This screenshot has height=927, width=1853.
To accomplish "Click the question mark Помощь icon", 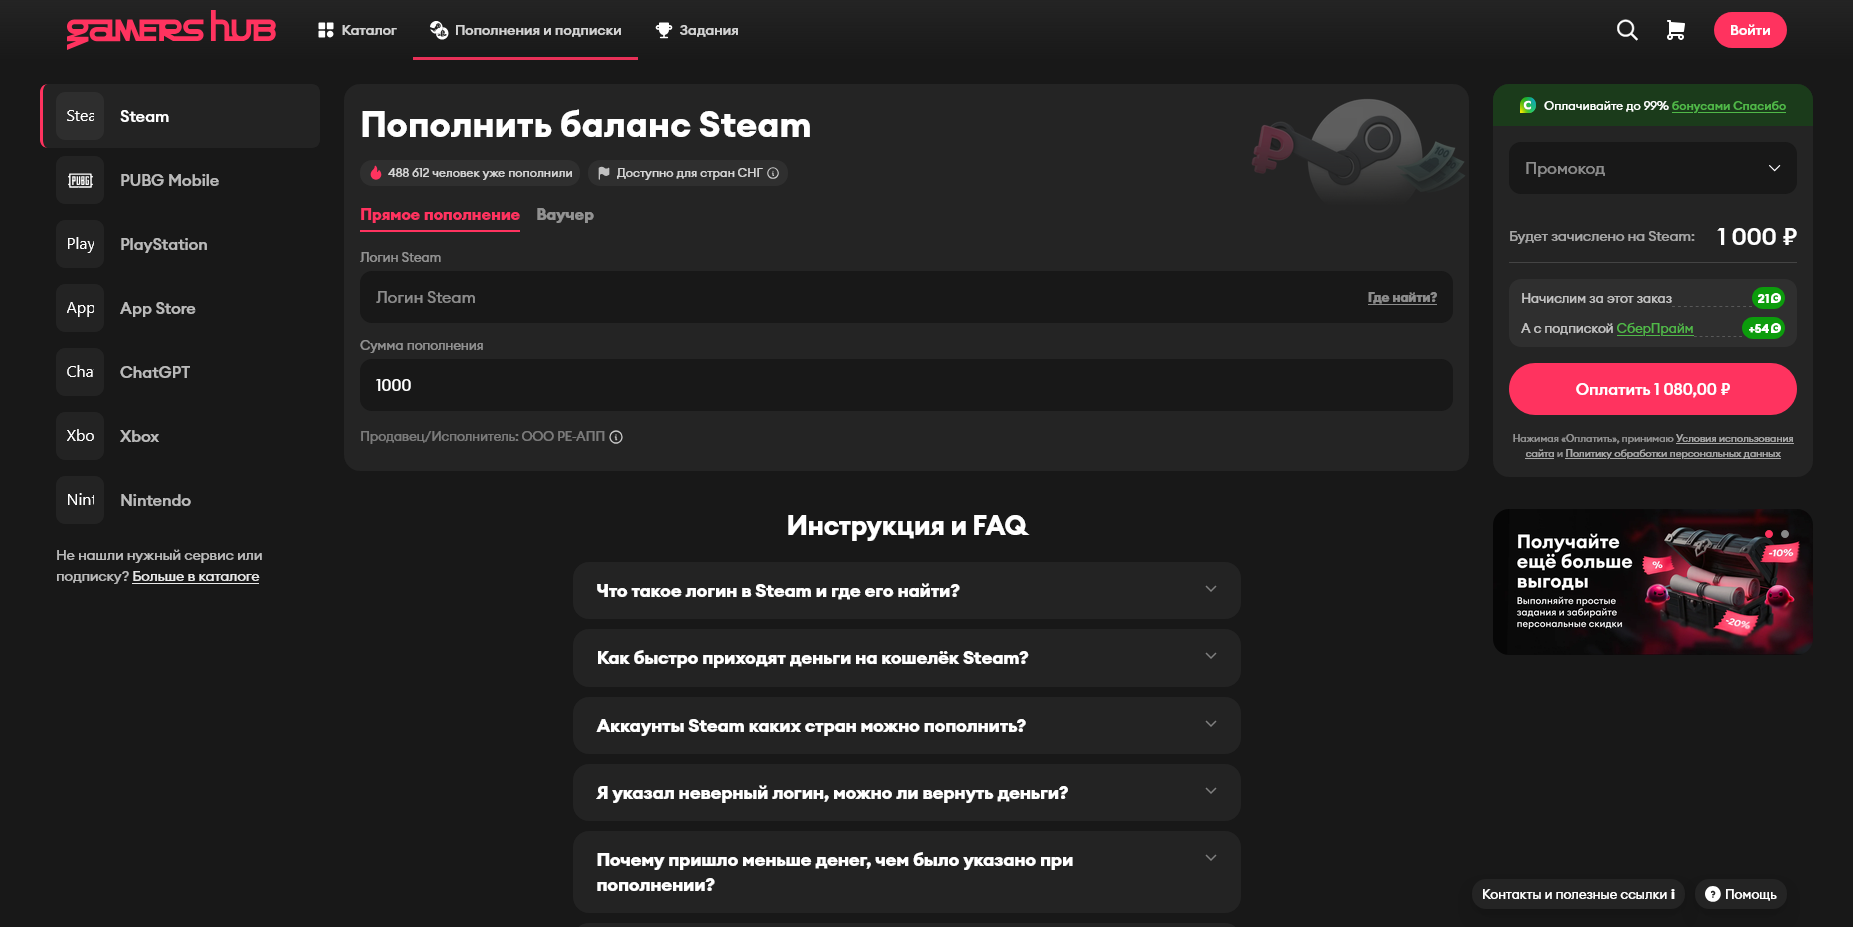I will (1713, 894).
